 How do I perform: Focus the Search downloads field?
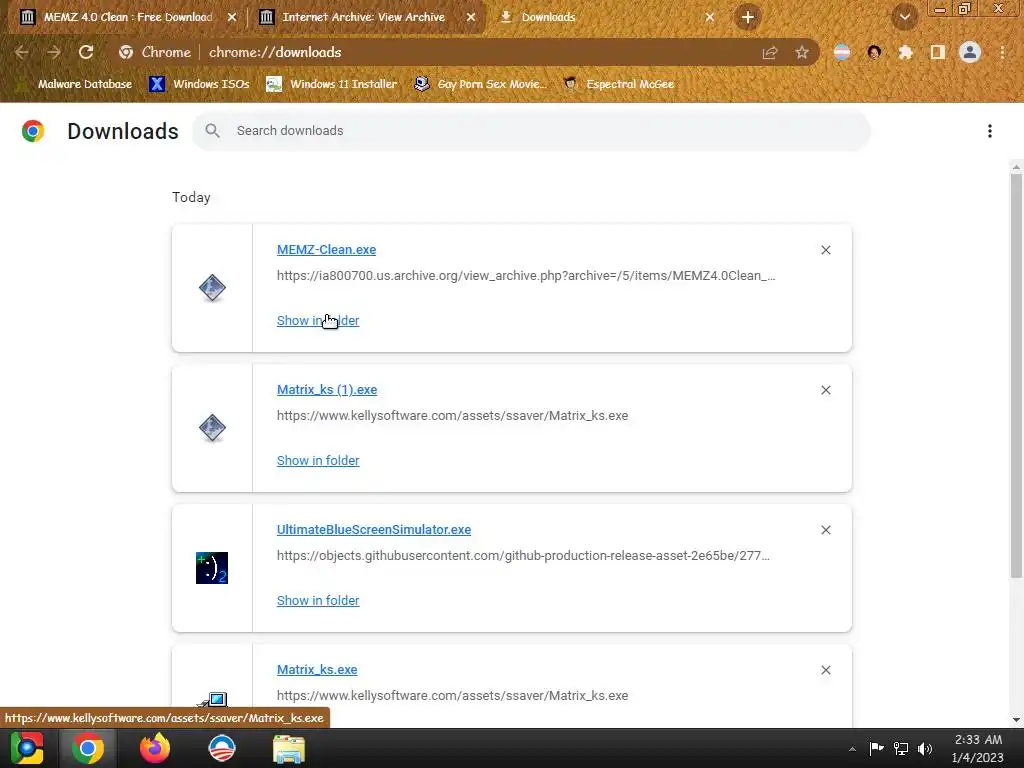click(530, 131)
